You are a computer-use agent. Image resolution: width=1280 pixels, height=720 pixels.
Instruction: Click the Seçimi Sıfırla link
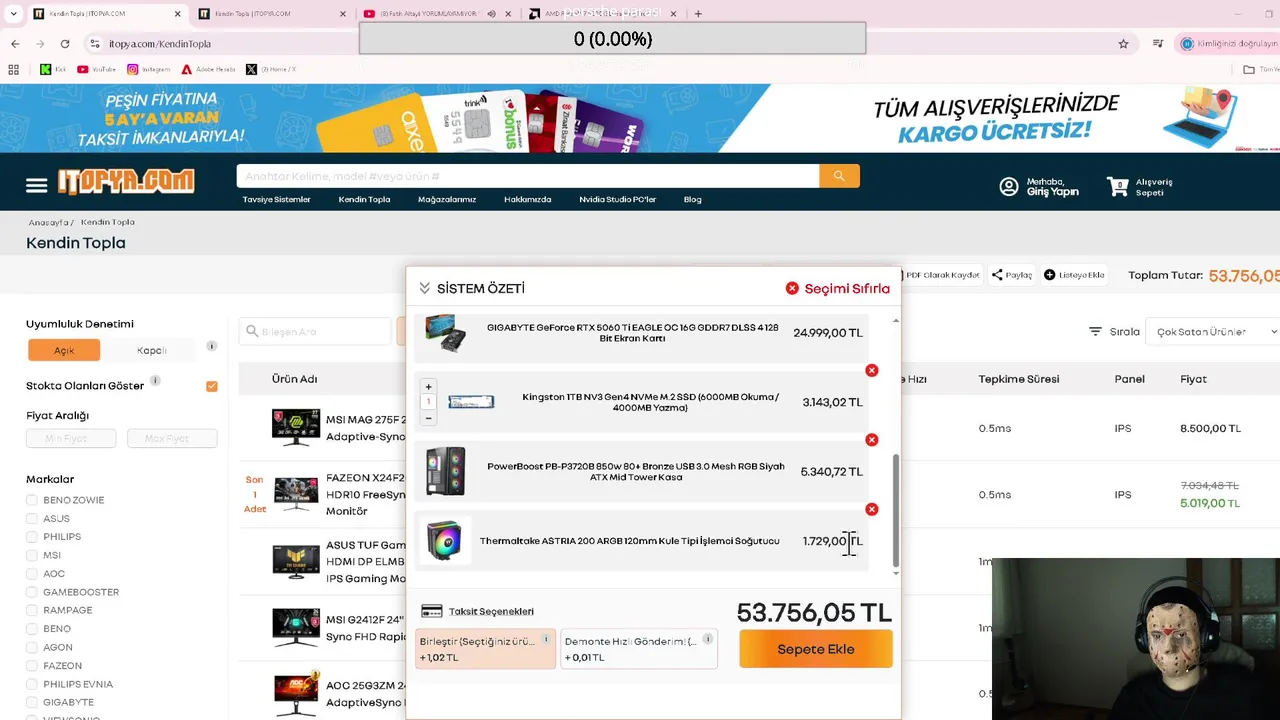pyautogui.click(x=847, y=288)
